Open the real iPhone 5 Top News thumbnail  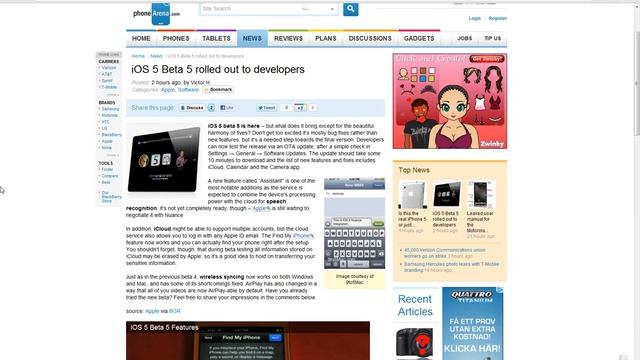412,195
